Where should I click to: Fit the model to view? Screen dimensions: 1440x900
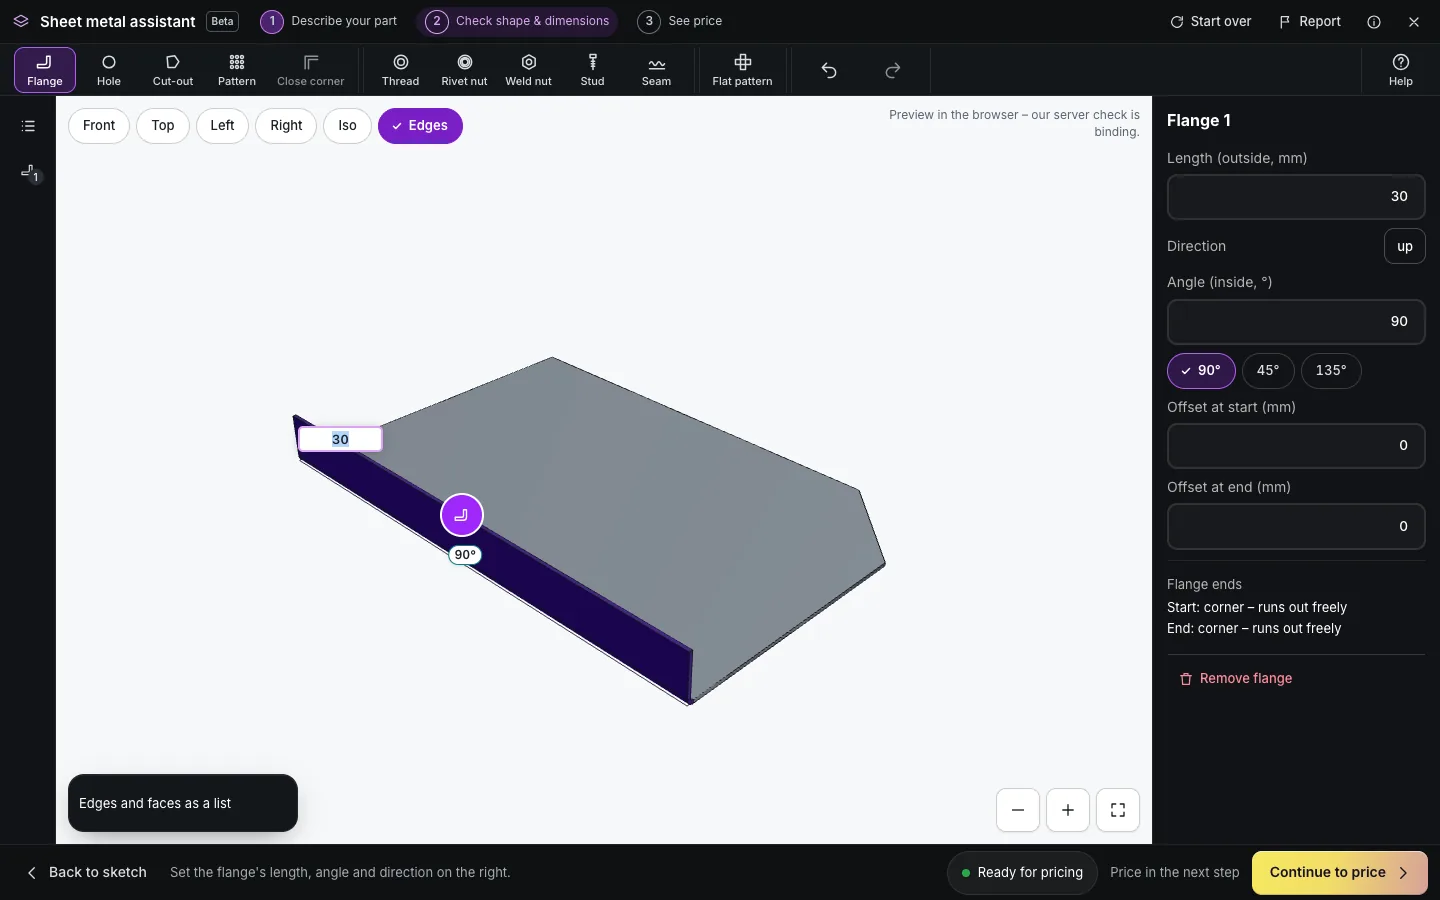[x=1118, y=810]
